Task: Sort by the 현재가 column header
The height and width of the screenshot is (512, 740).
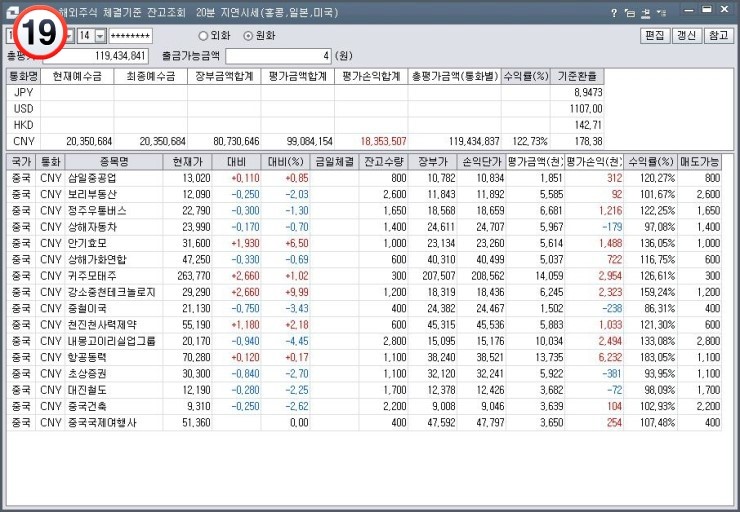Action: 187,162
